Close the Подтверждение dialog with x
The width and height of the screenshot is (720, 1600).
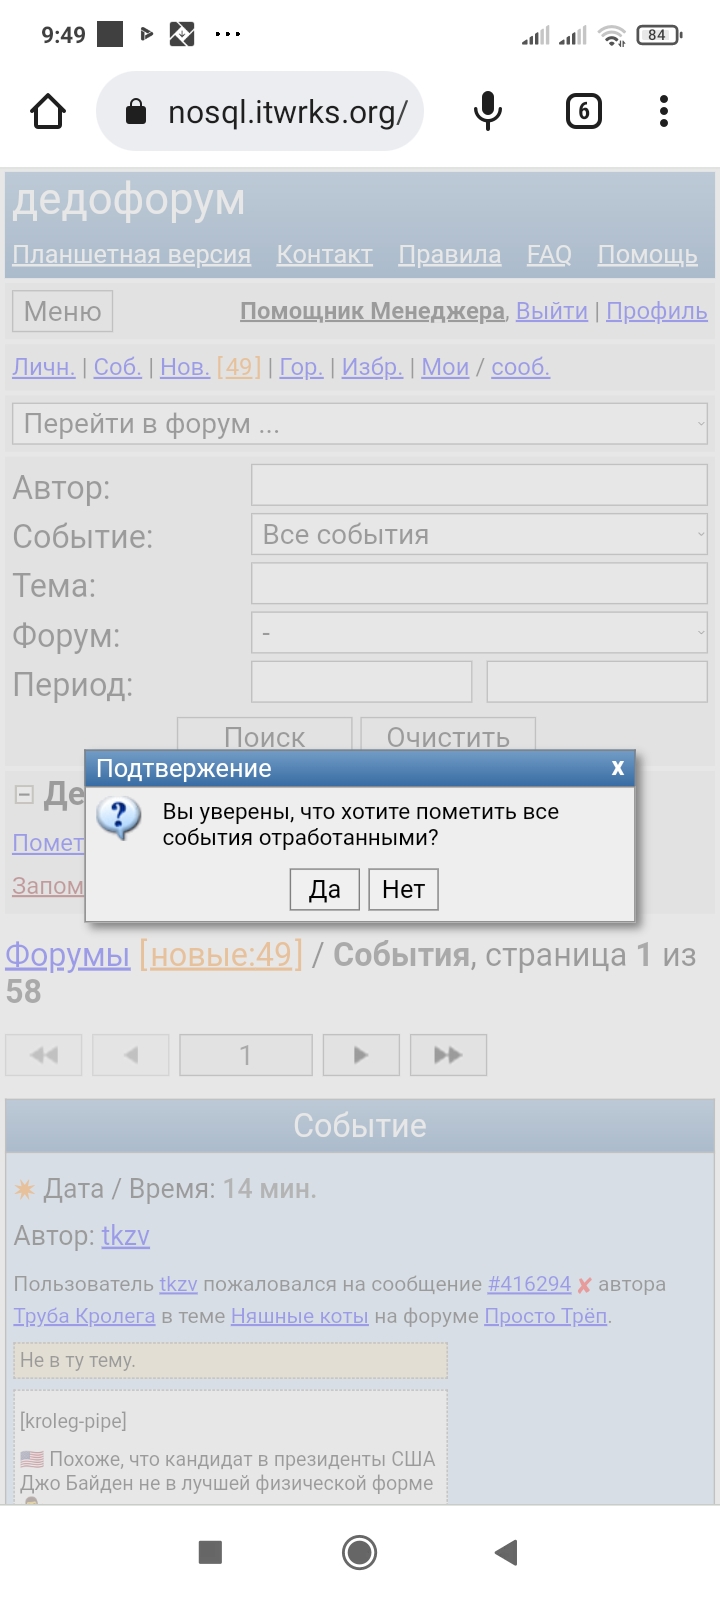click(617, 768)
